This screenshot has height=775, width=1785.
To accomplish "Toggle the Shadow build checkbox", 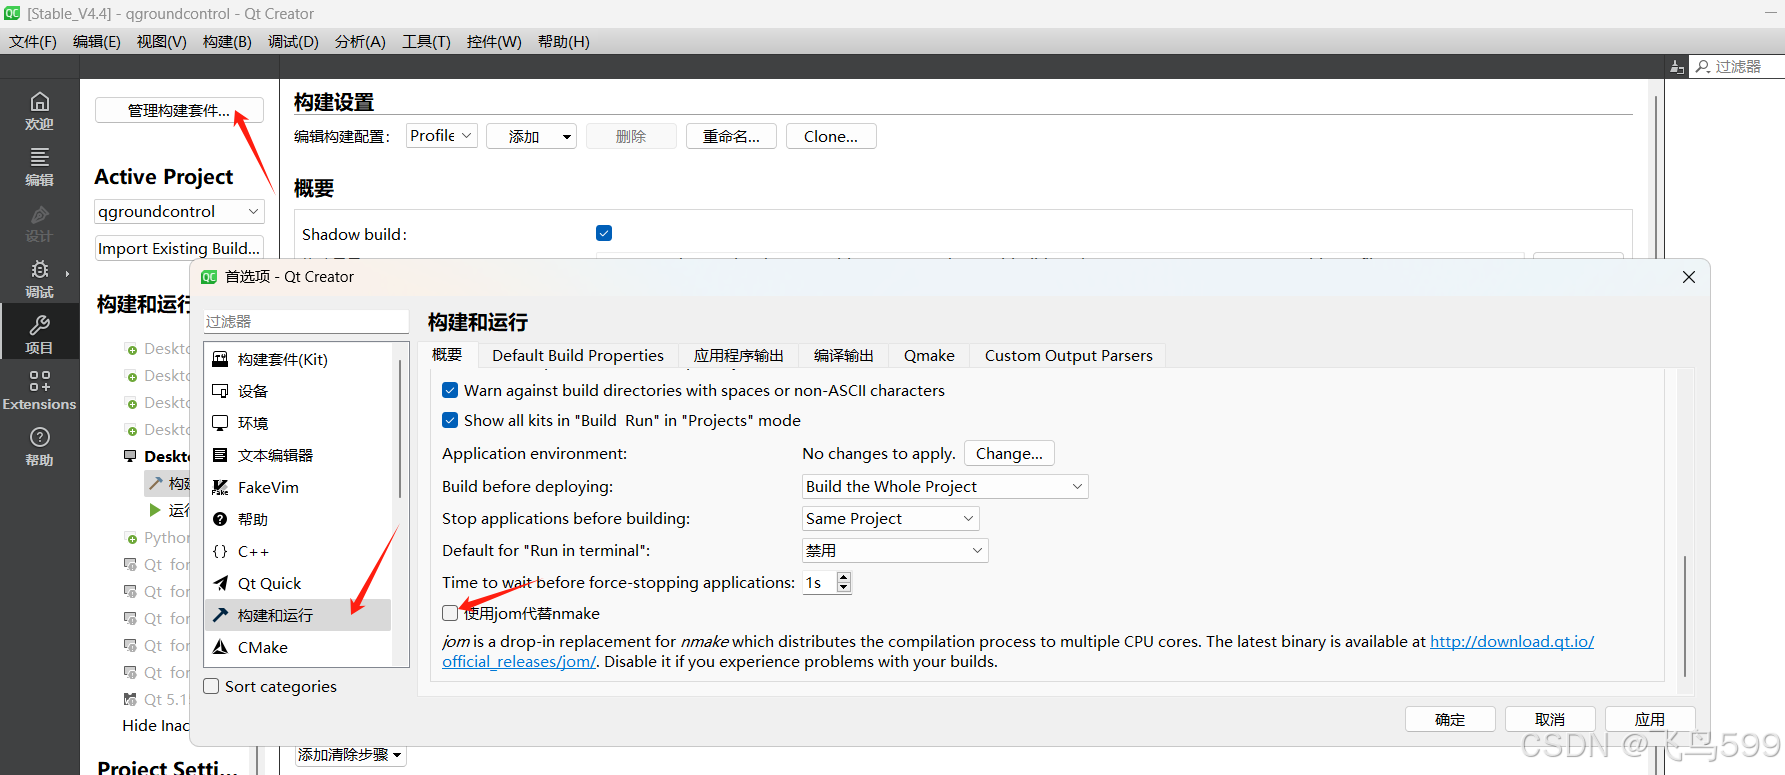I will click(x=604, y=233).
